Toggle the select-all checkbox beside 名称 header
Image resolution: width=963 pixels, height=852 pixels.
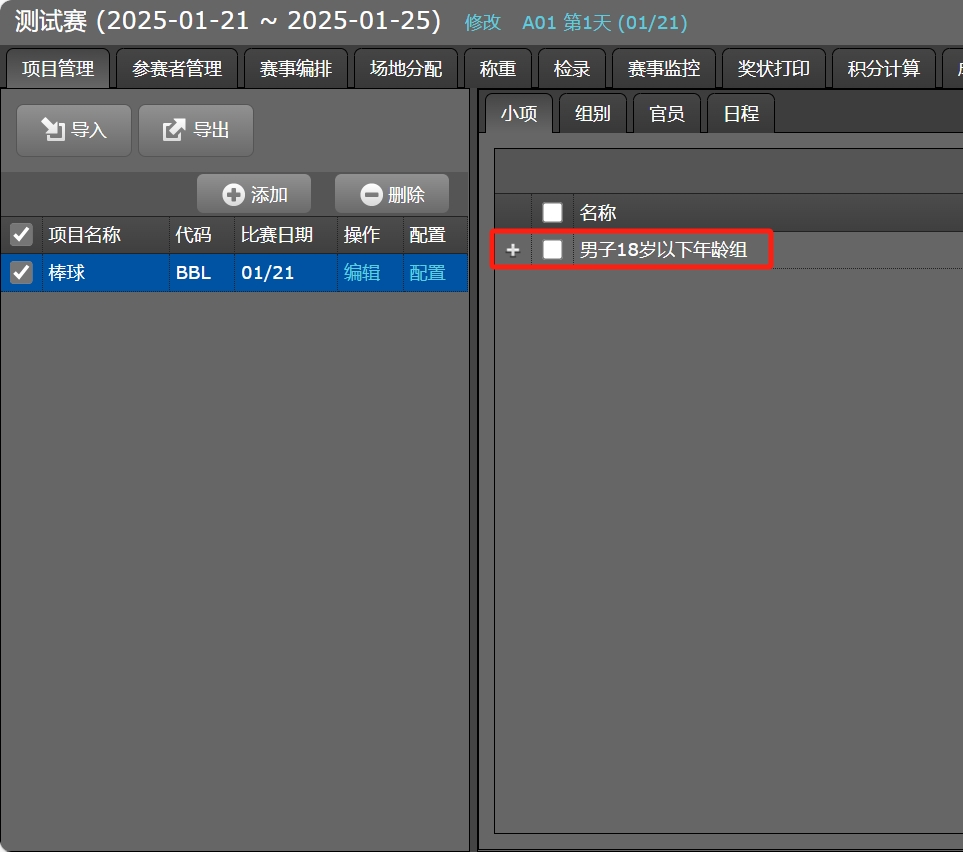pyautogui.click(x=552, y=212)
